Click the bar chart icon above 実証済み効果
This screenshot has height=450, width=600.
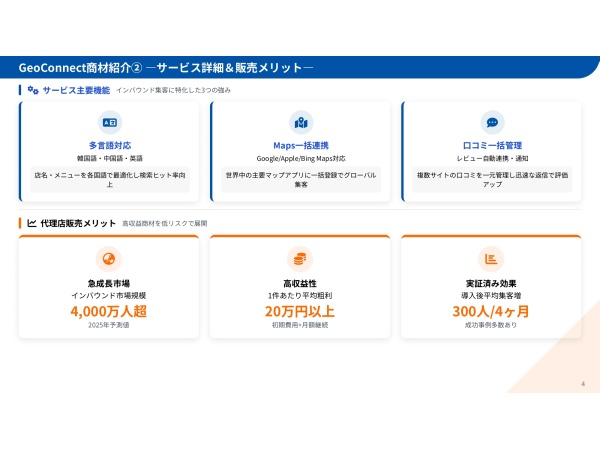tap(491, 259)
